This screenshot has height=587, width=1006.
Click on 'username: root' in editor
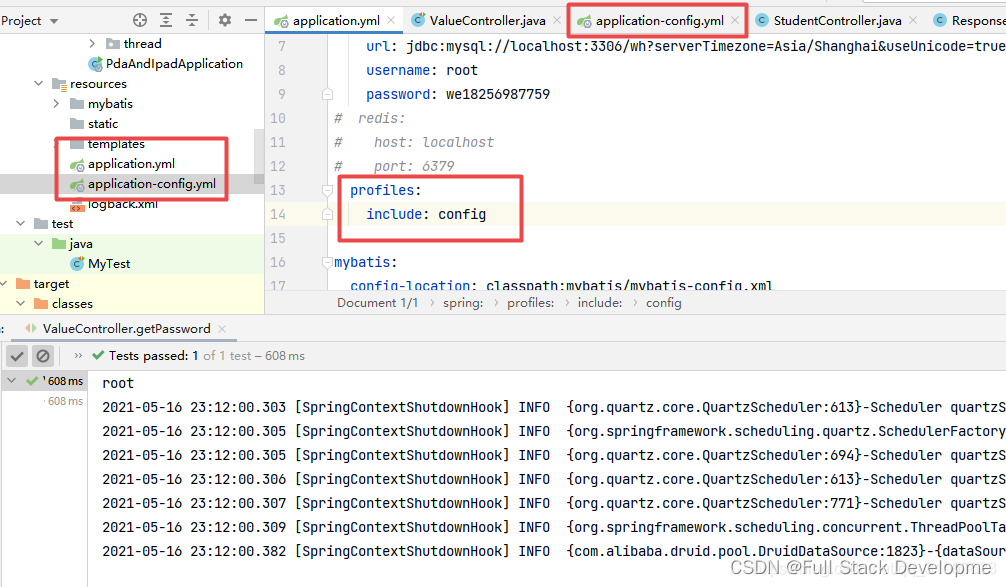point(422,70)
